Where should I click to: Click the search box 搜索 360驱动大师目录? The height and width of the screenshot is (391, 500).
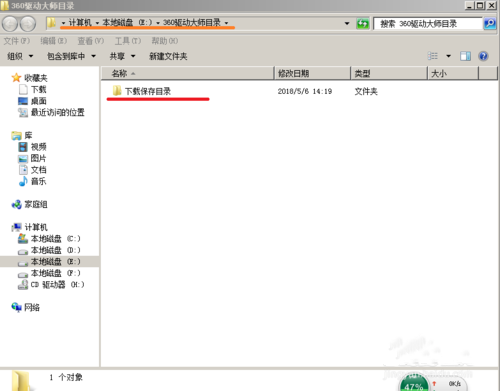click(x=428, y=24)
